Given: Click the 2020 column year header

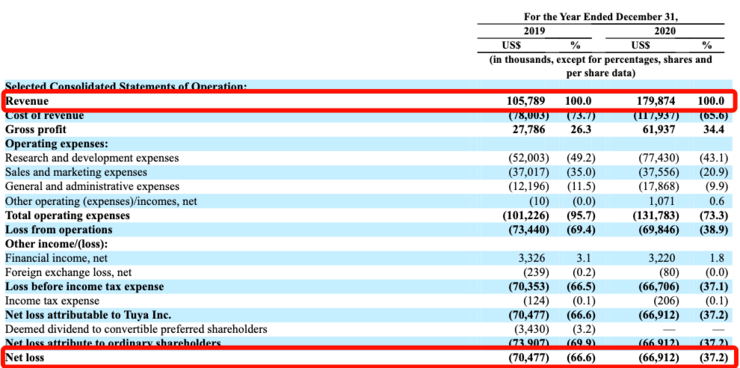Looking at the screenshot, I should coord(665,31).
